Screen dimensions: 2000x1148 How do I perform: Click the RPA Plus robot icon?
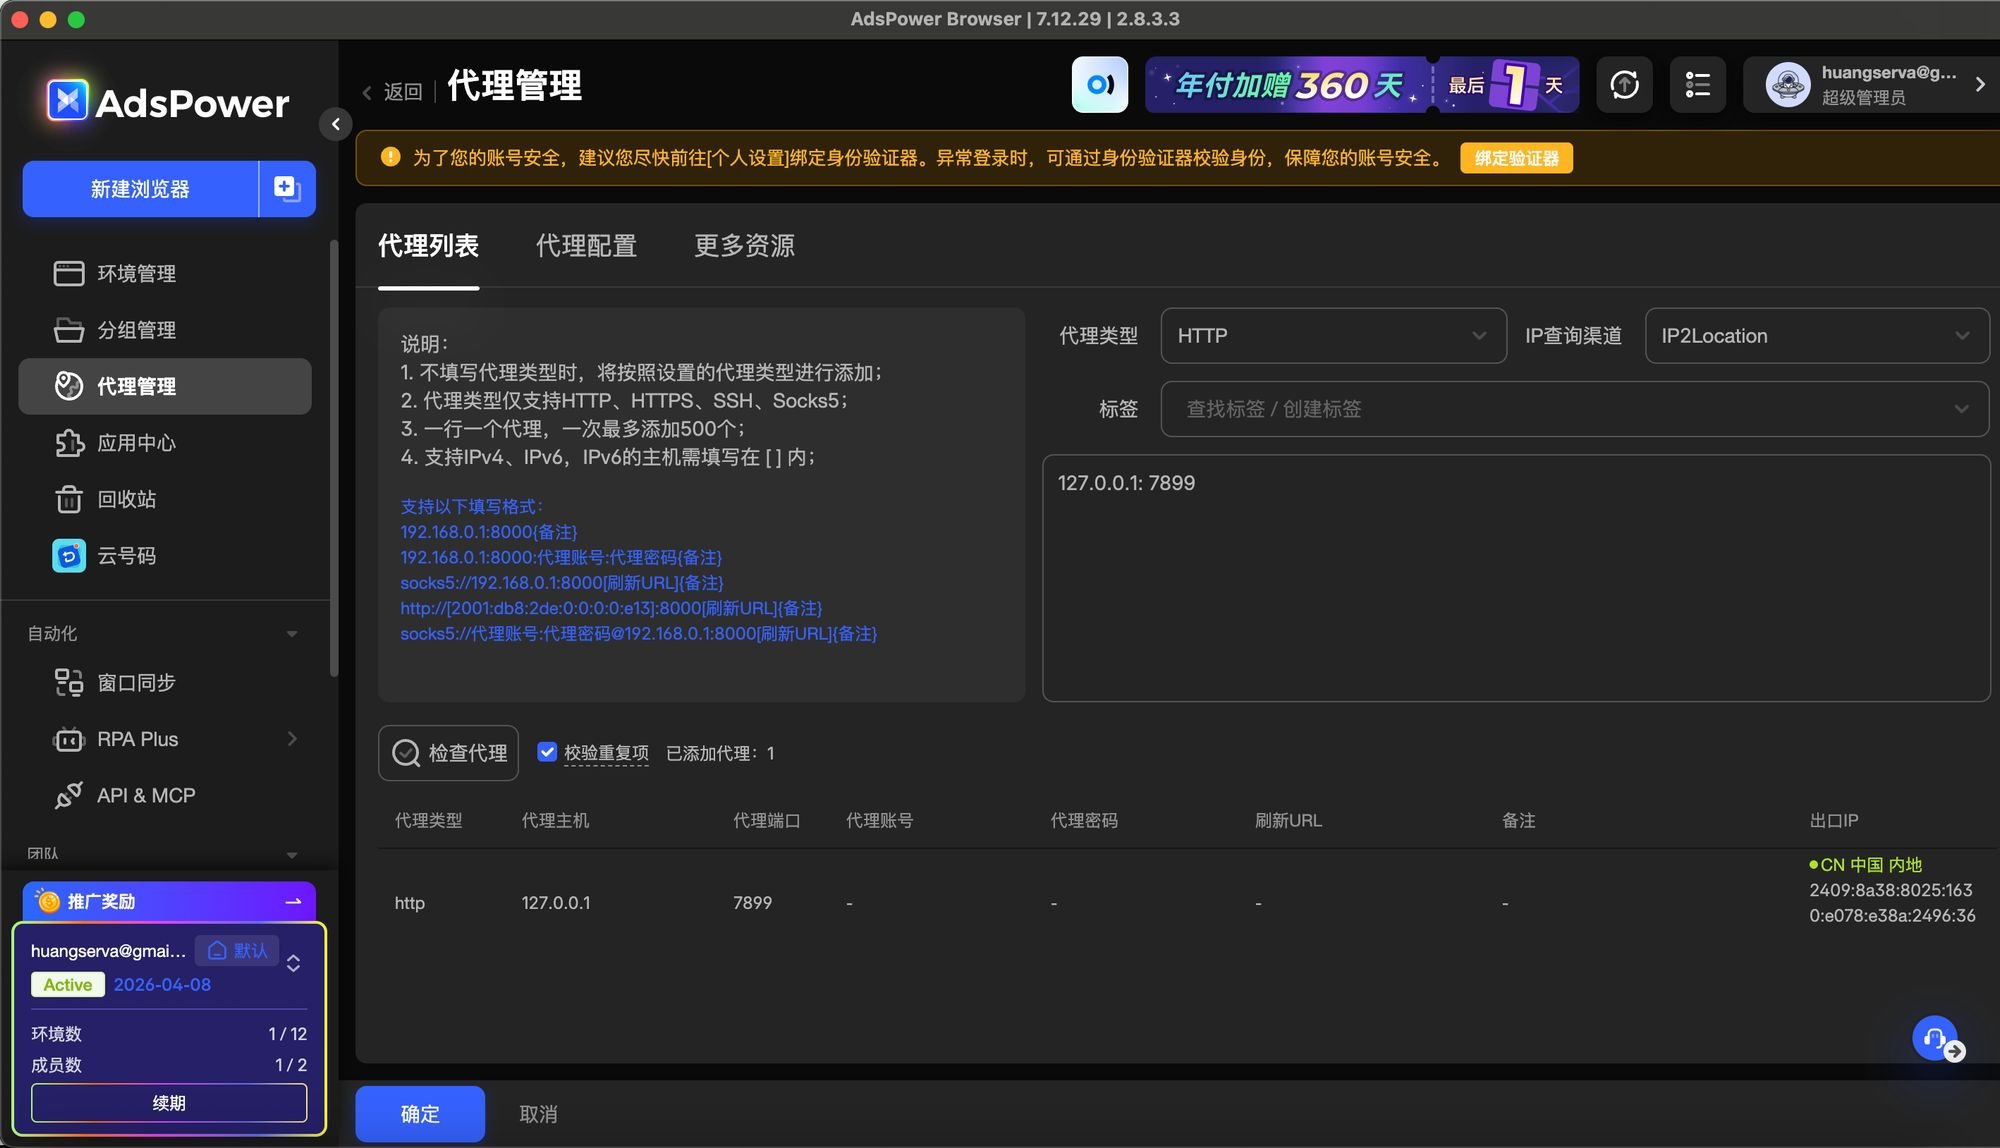(69, 739)
